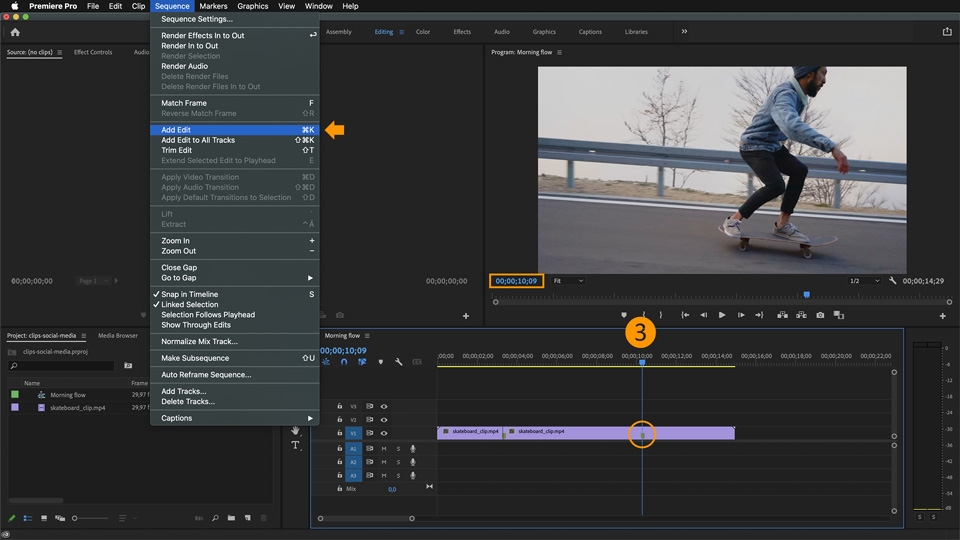Step forward one frame in Program monitor

[741, 315]
